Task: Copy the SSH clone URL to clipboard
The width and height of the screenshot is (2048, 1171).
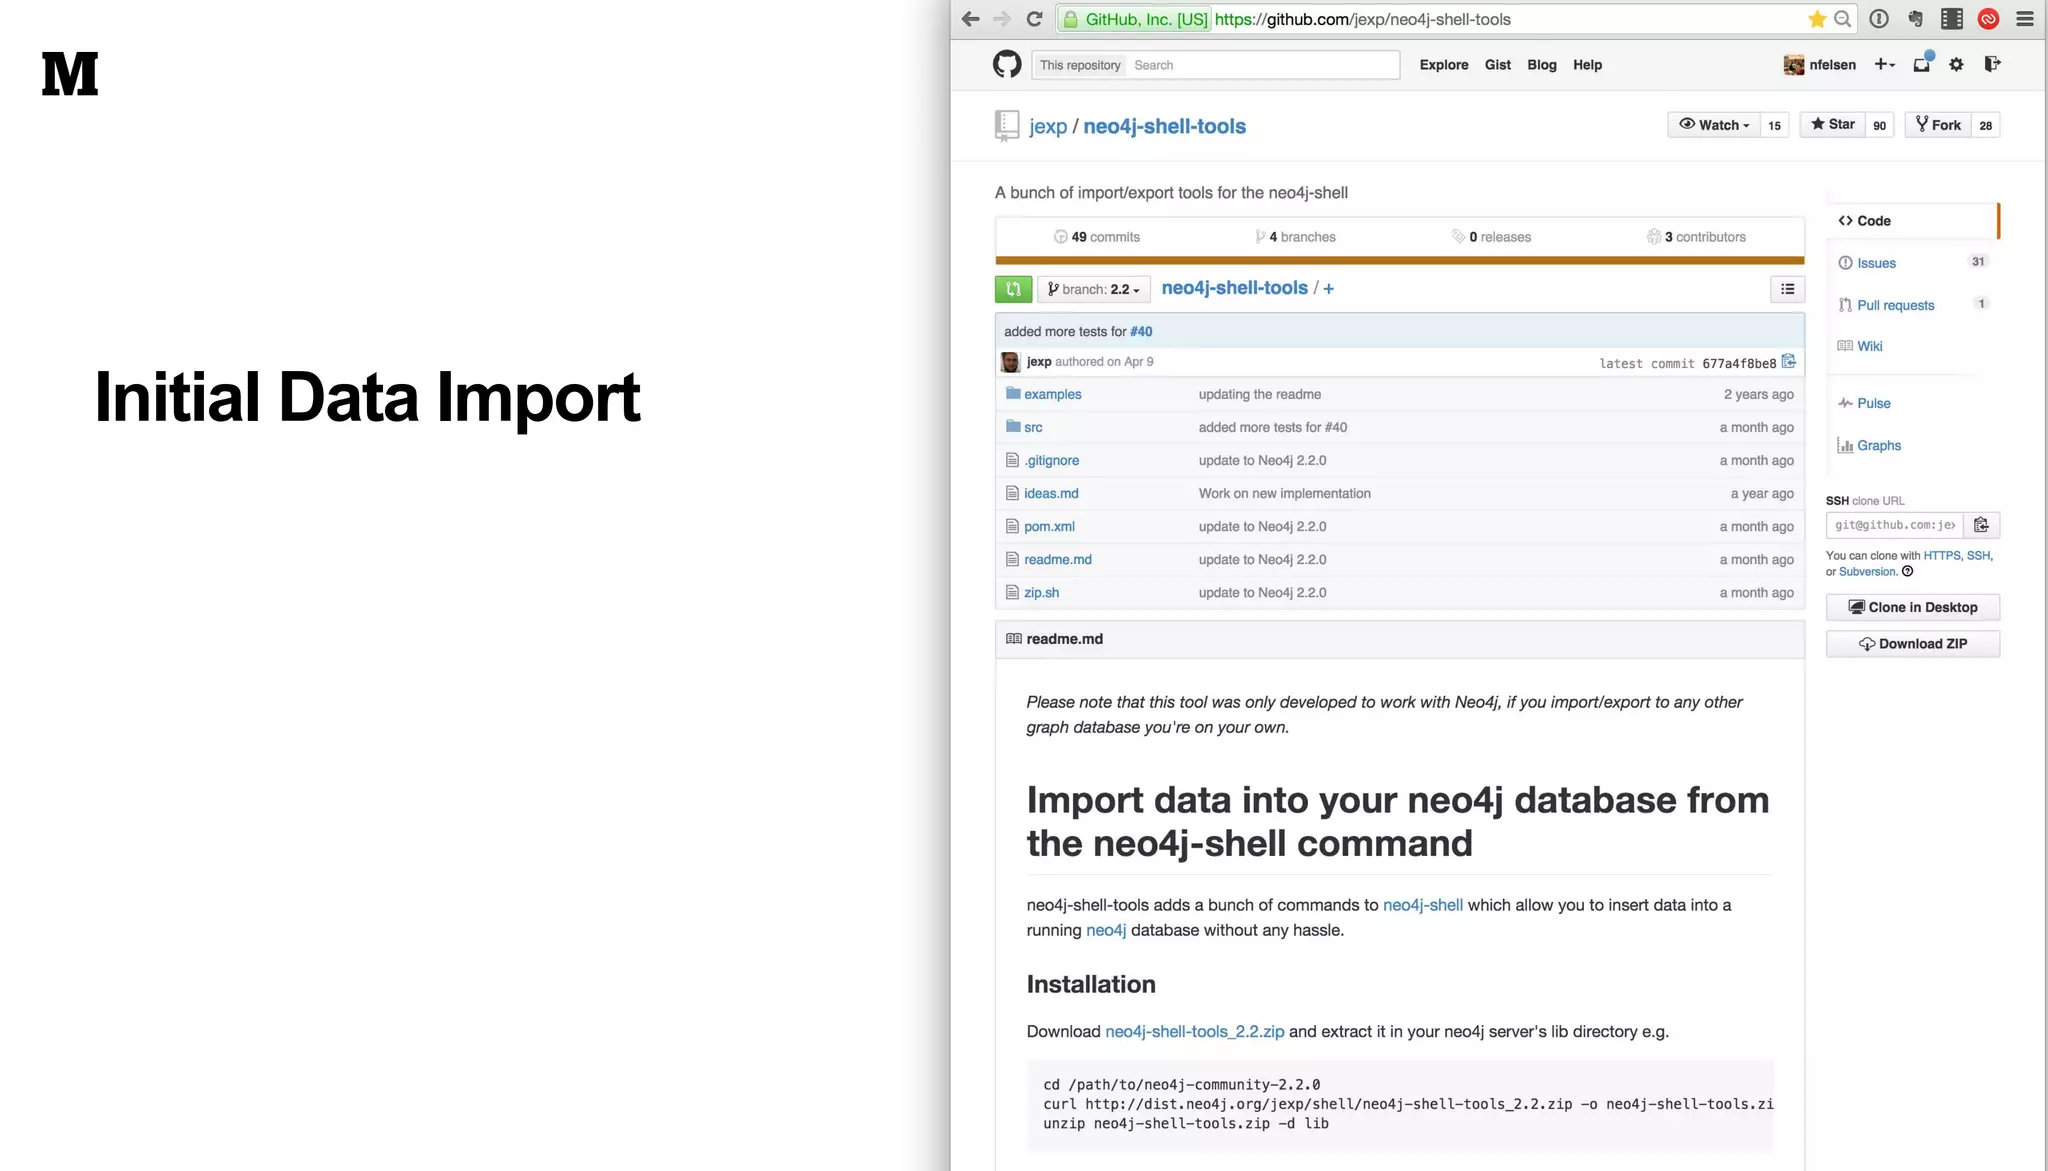Action: tap(1981, 525)
